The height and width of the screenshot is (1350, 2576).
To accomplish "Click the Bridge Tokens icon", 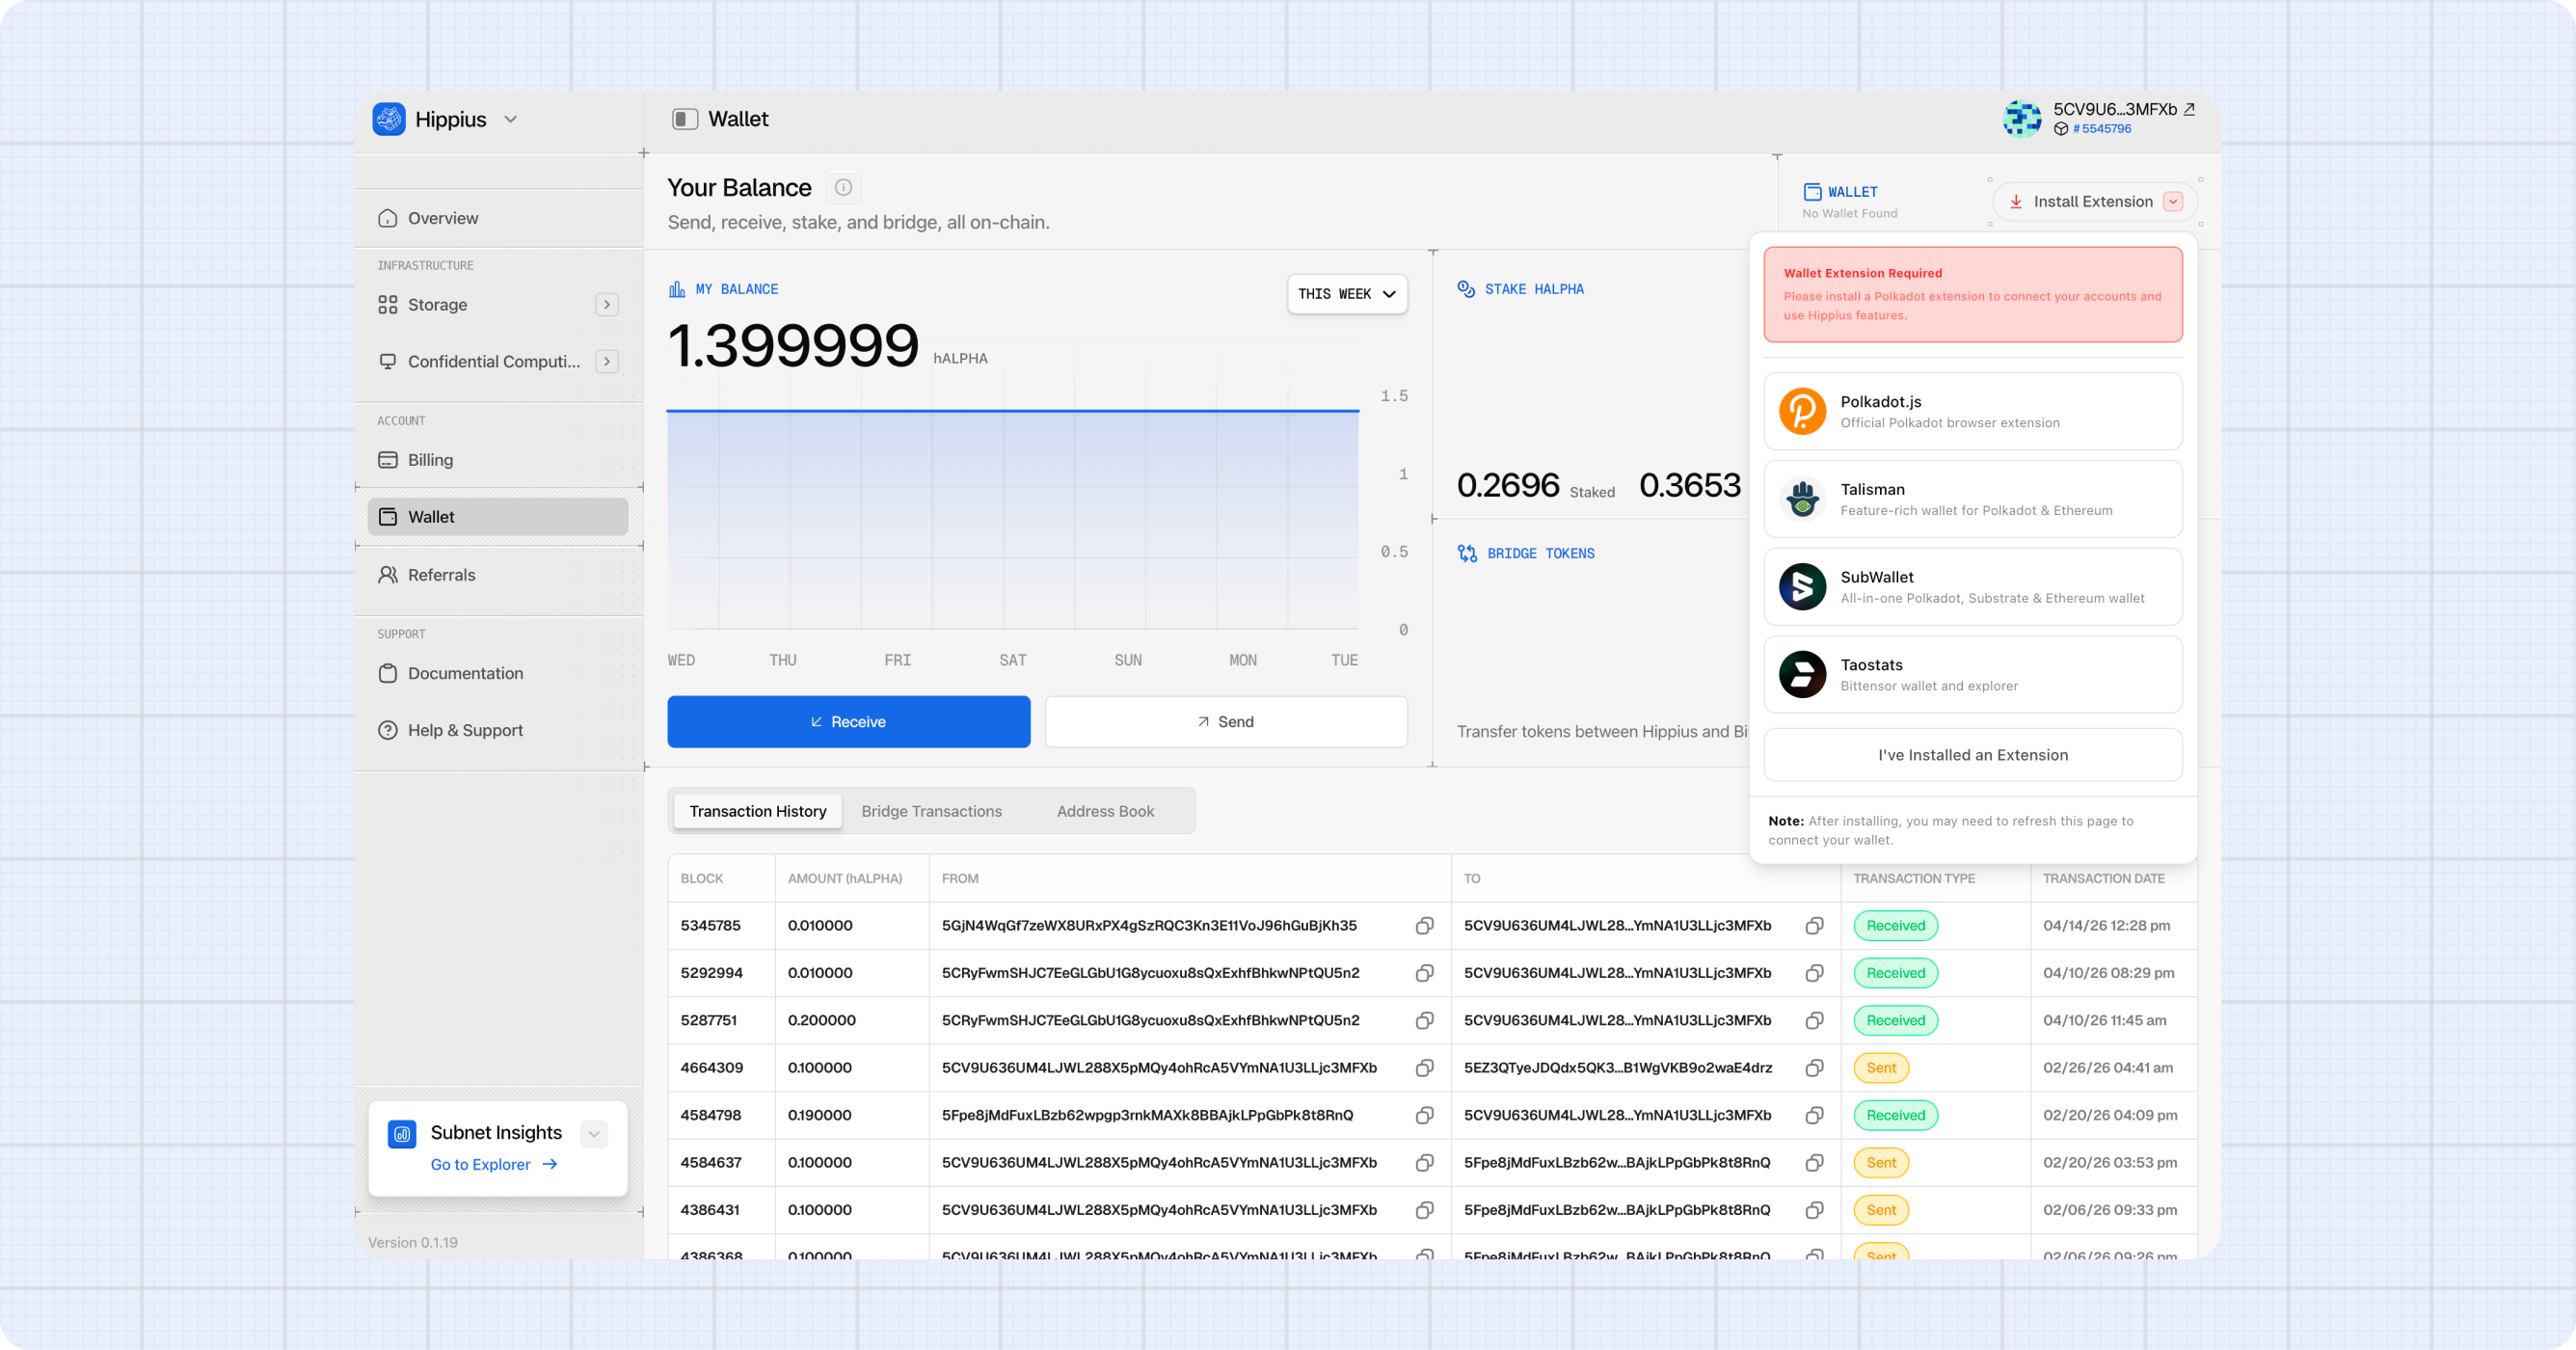I will click(x=1467, y=553).
